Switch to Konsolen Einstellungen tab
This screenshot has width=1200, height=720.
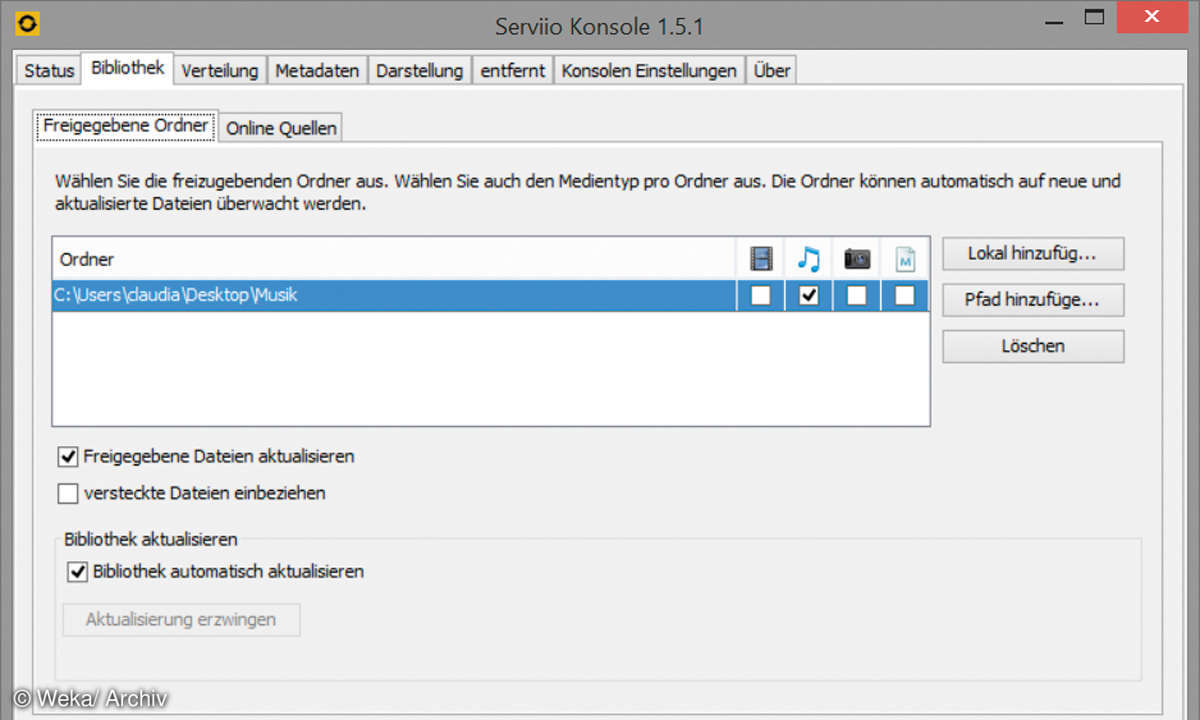pyautogui.click(x=649, y=70)
